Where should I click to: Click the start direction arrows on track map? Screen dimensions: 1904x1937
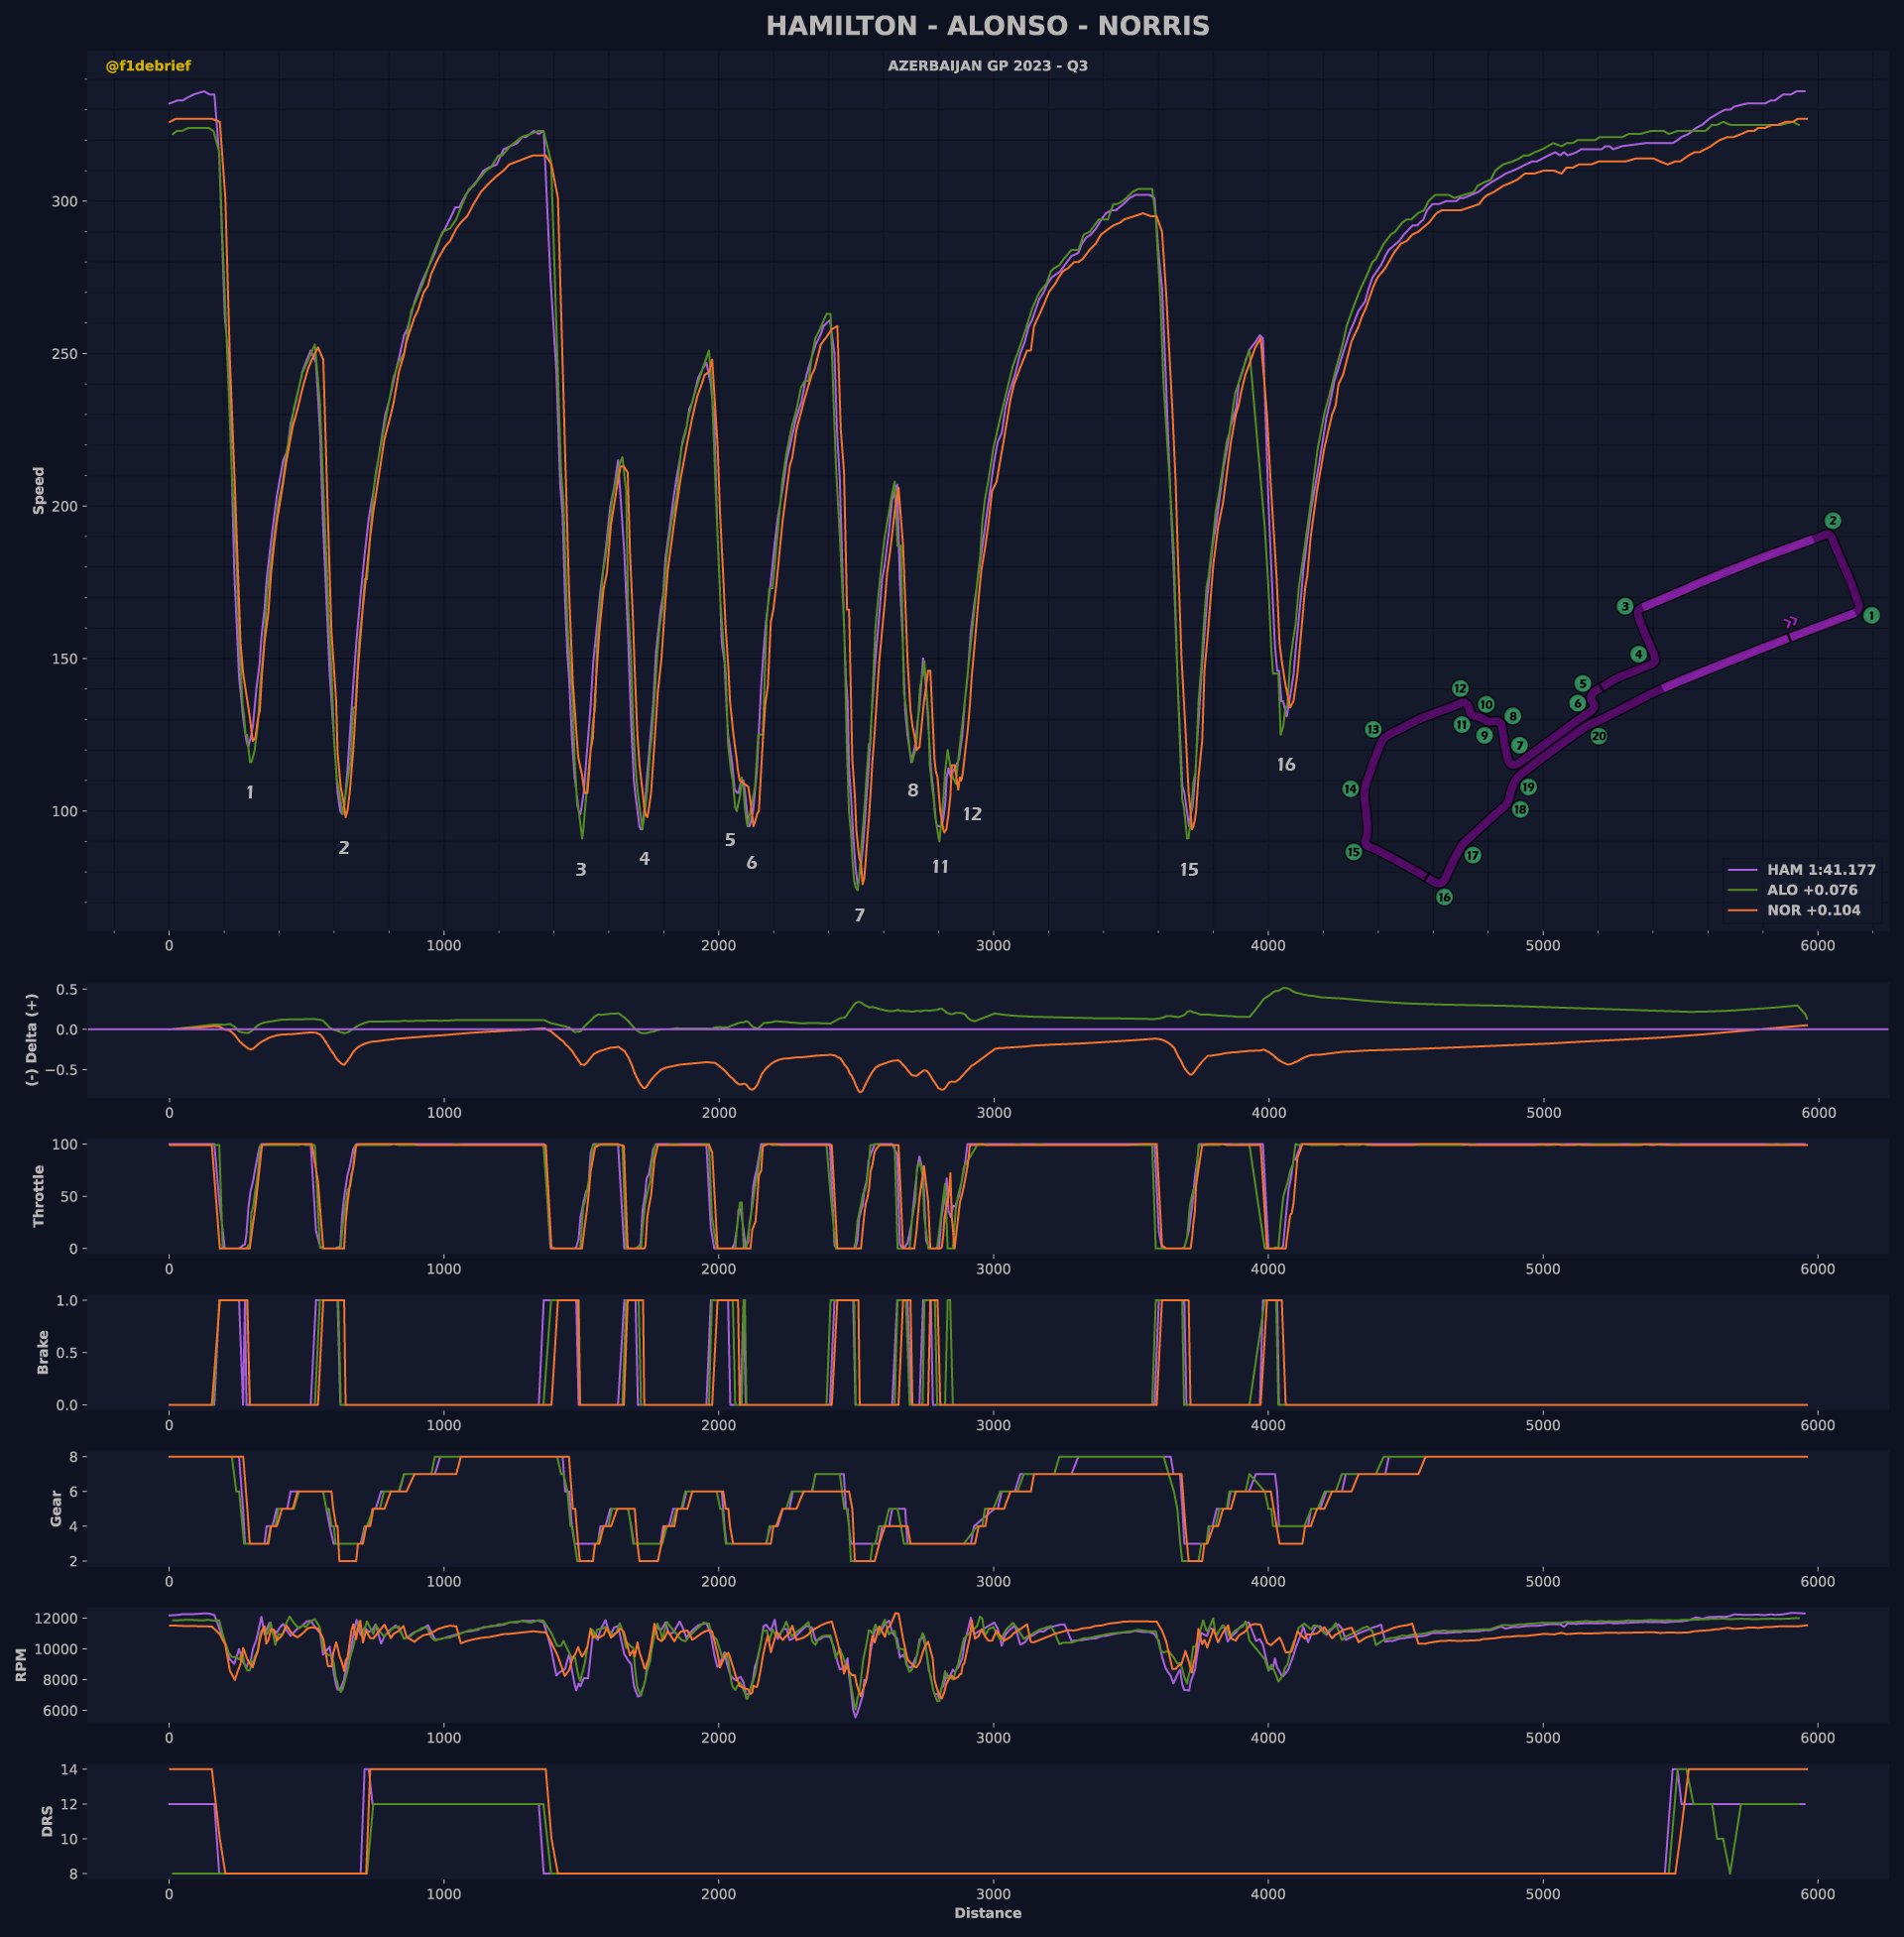tap(1790, 622)
